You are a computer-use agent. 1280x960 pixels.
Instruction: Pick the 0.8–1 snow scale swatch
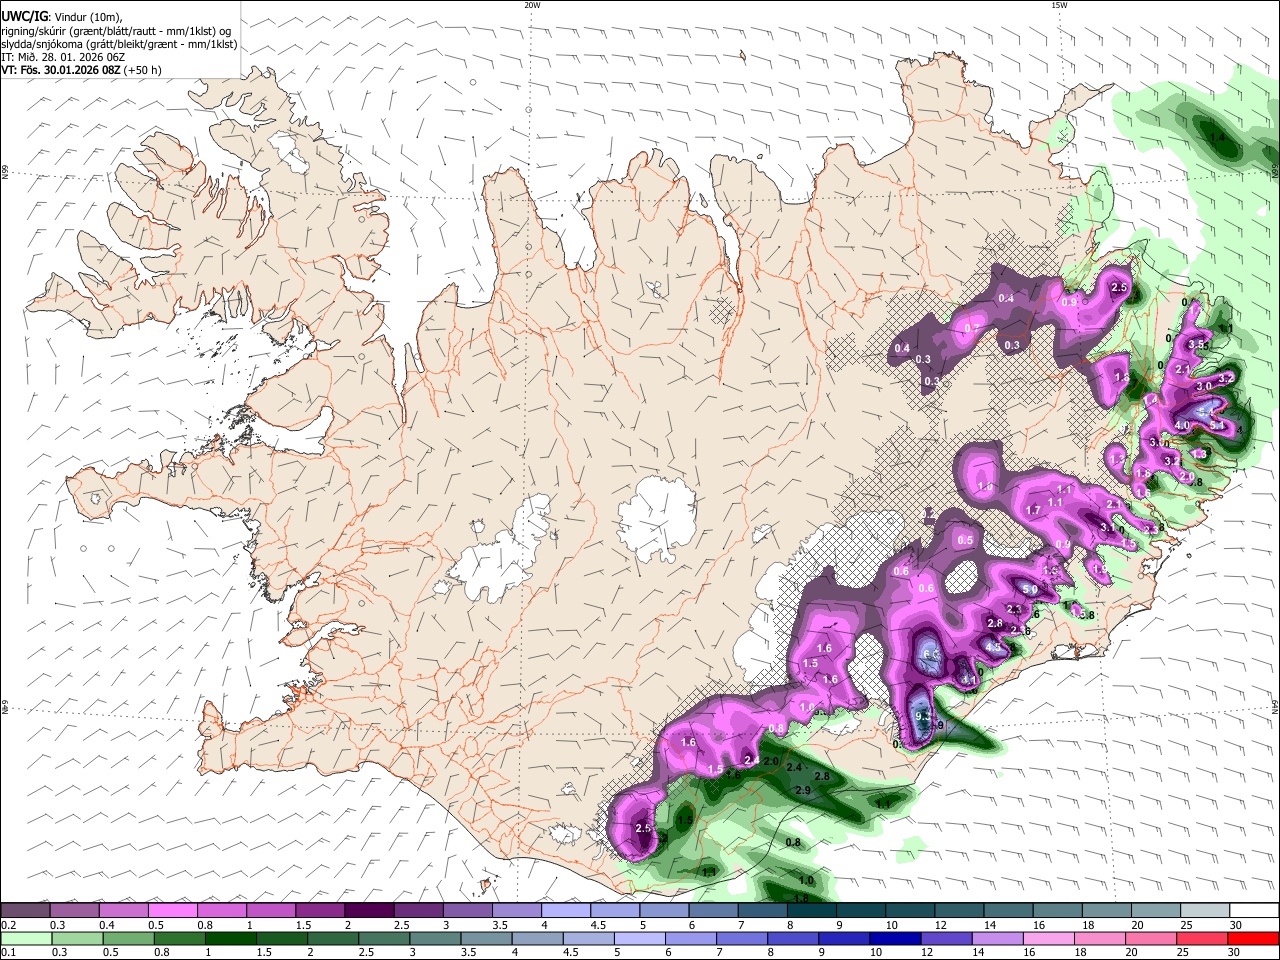click(221, 910)
